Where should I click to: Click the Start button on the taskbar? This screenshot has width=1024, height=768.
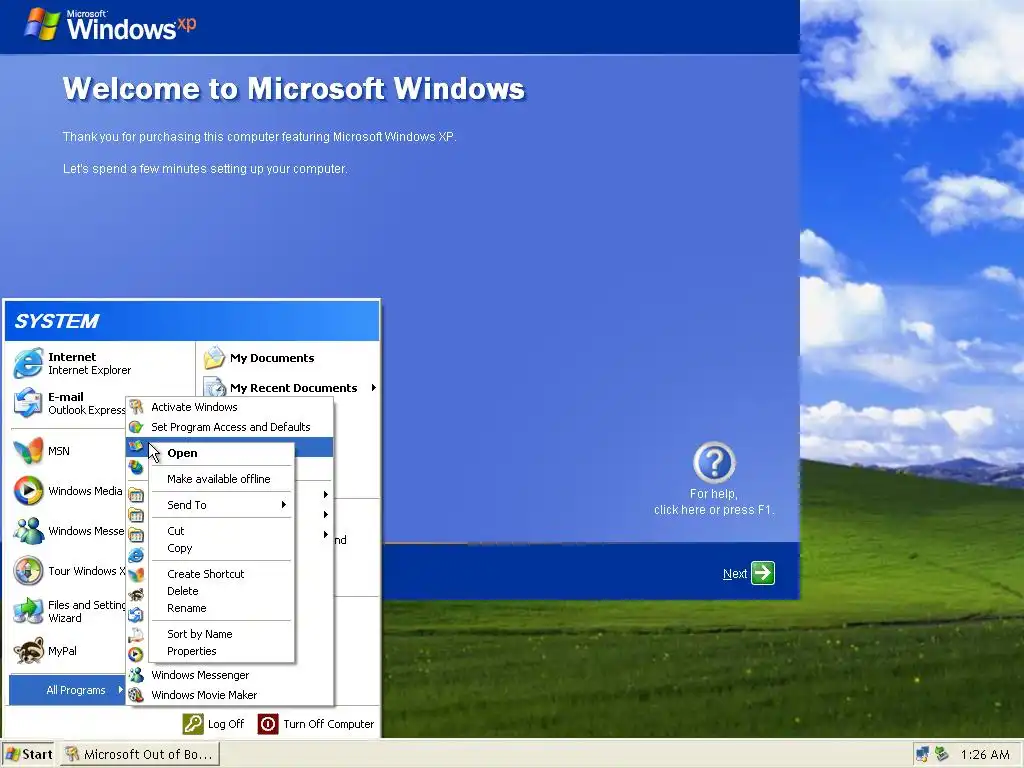(29, 754)
